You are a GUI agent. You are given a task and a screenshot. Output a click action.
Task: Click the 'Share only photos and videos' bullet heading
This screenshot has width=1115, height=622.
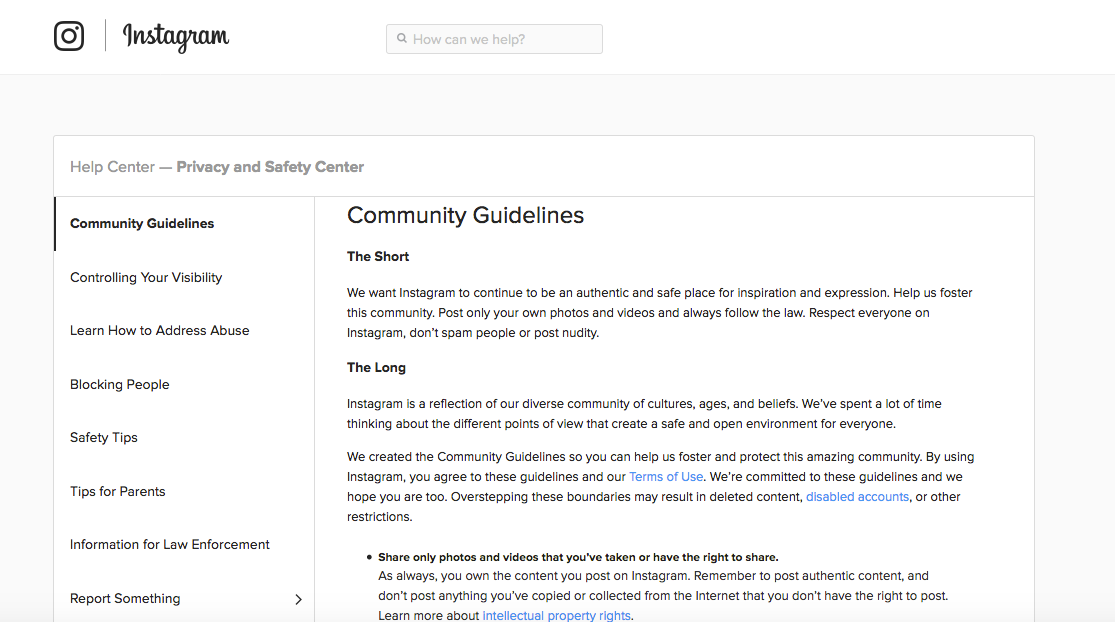[578, 557]
